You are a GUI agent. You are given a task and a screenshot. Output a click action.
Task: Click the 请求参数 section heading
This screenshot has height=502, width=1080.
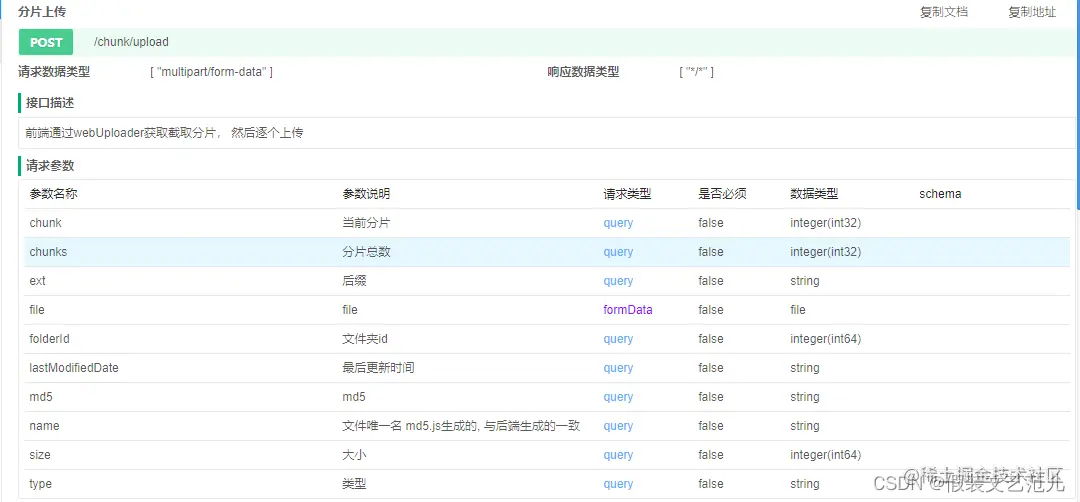coord(50,166)
